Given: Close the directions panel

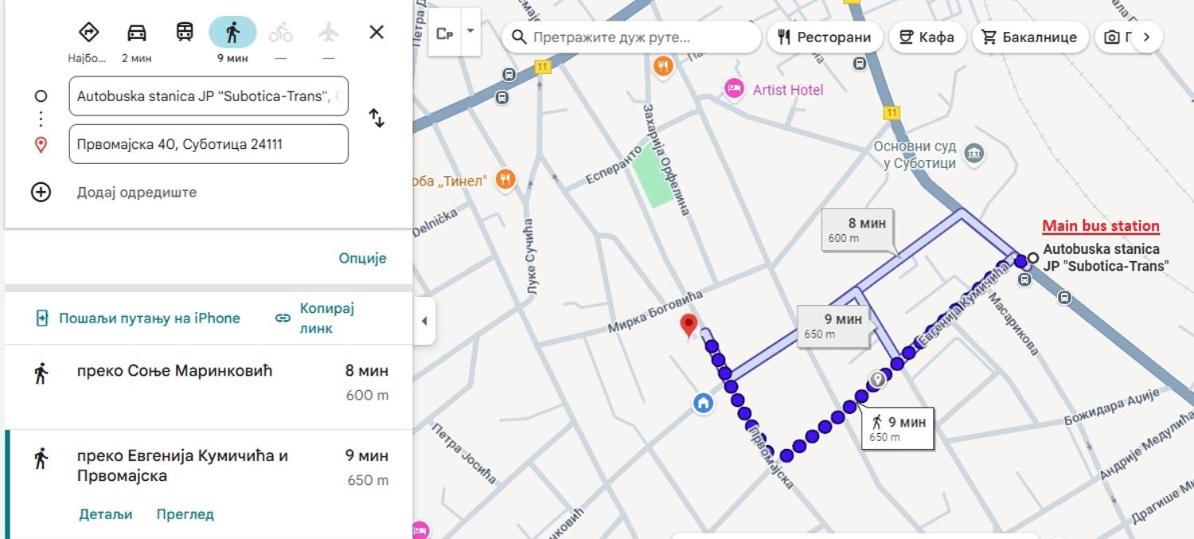Looking at the screenshot, I should (376, 33).
